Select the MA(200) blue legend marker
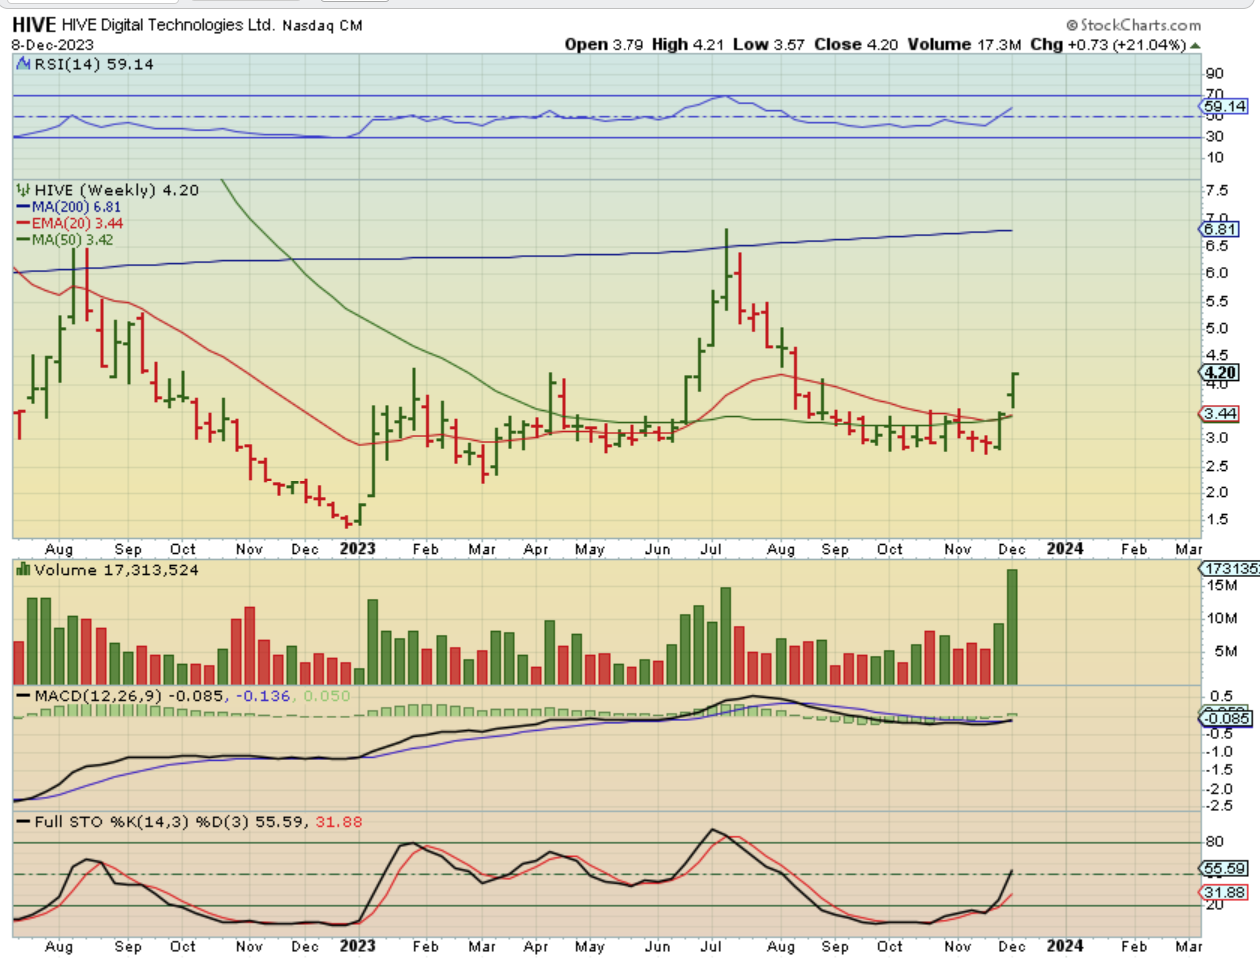This screenshot has width=1260, height=966. [23, 207]
